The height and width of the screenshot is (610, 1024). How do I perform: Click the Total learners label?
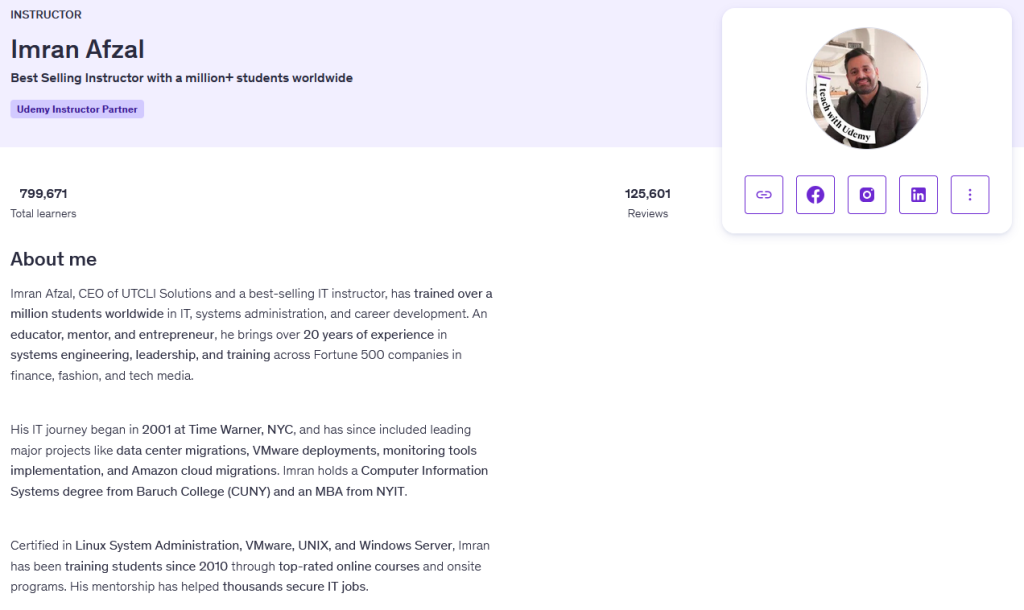[x=43, y=214]
